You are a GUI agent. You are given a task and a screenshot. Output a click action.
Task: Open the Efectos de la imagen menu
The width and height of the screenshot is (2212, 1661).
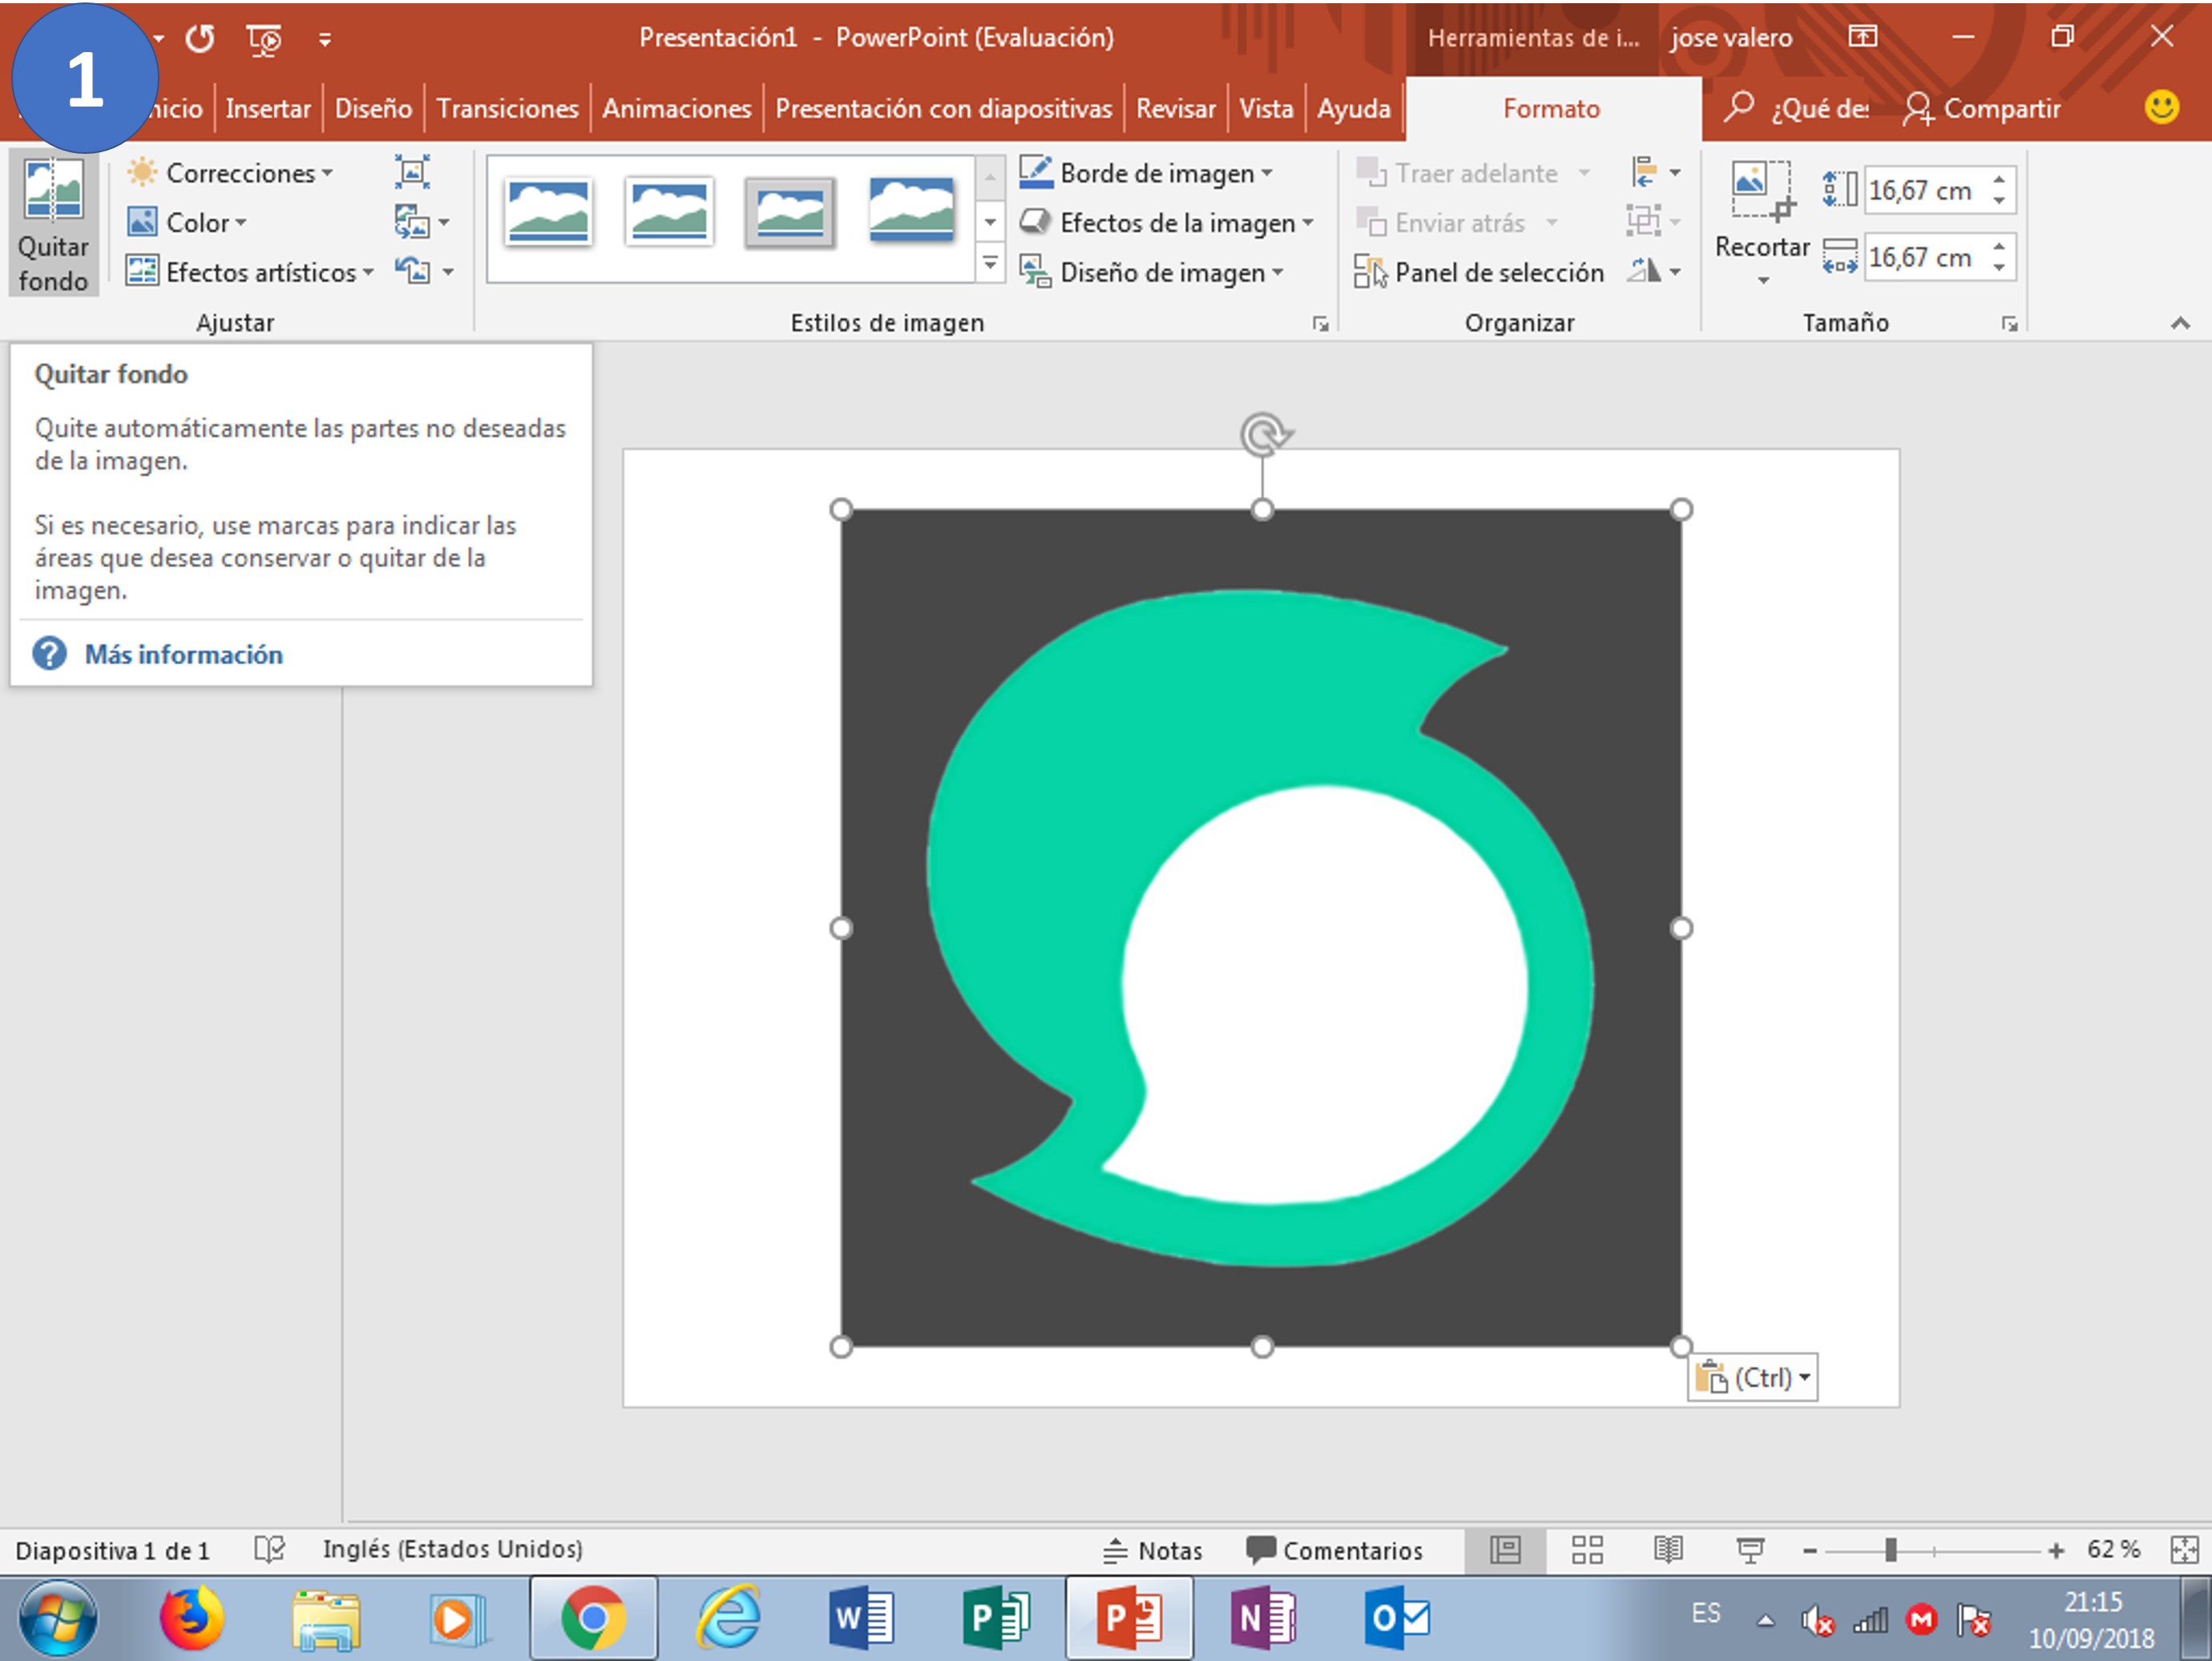tap(1166, 222)
